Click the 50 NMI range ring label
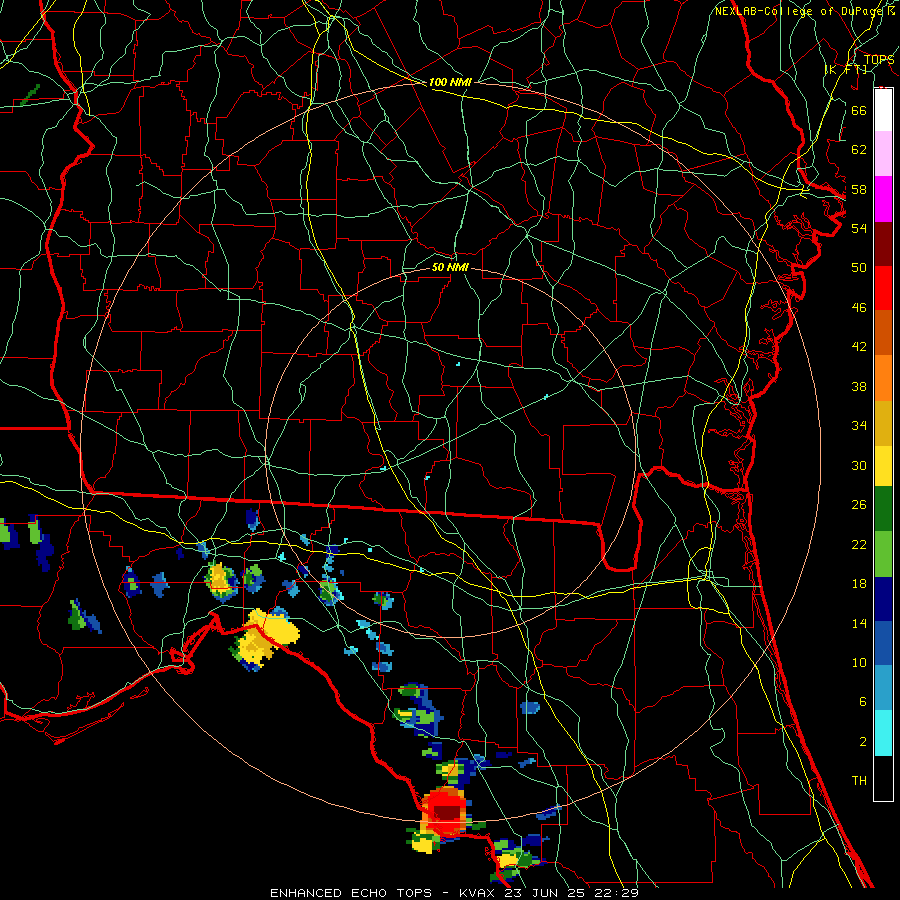 coord(450,268)
